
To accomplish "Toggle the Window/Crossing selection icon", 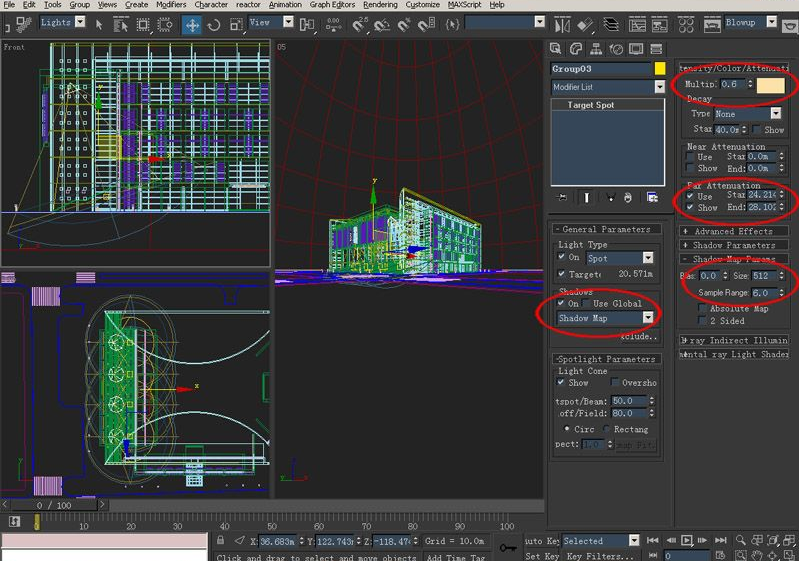I will point(165,24).
